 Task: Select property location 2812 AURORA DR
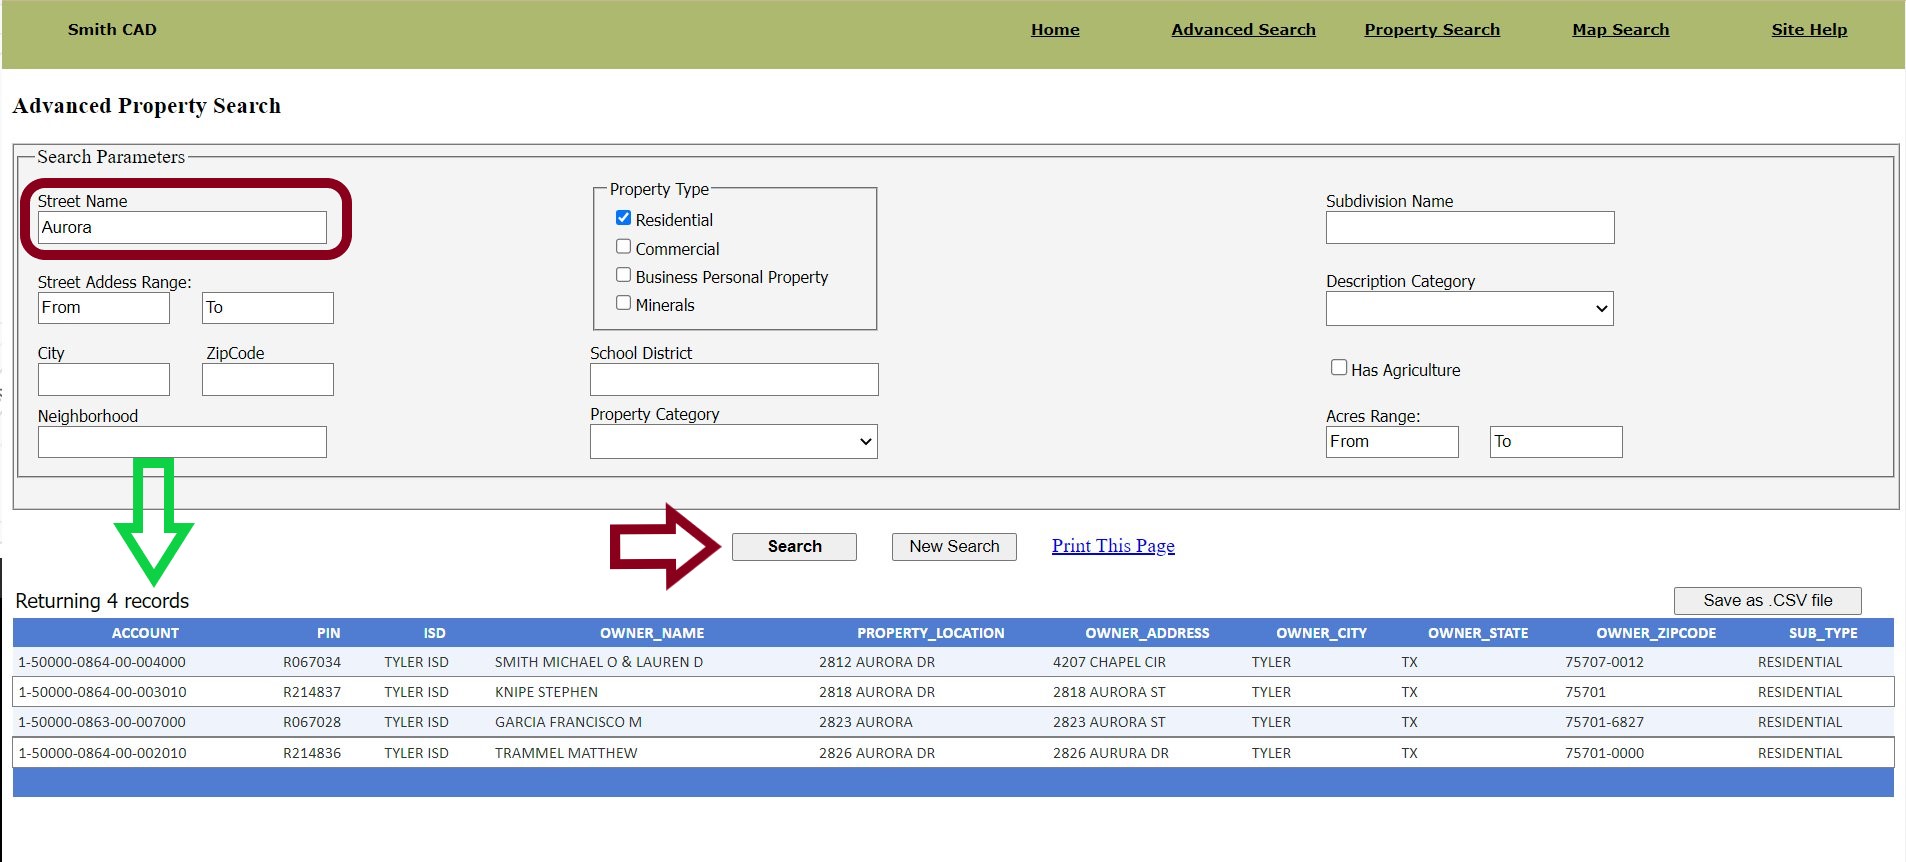(877, 662)
